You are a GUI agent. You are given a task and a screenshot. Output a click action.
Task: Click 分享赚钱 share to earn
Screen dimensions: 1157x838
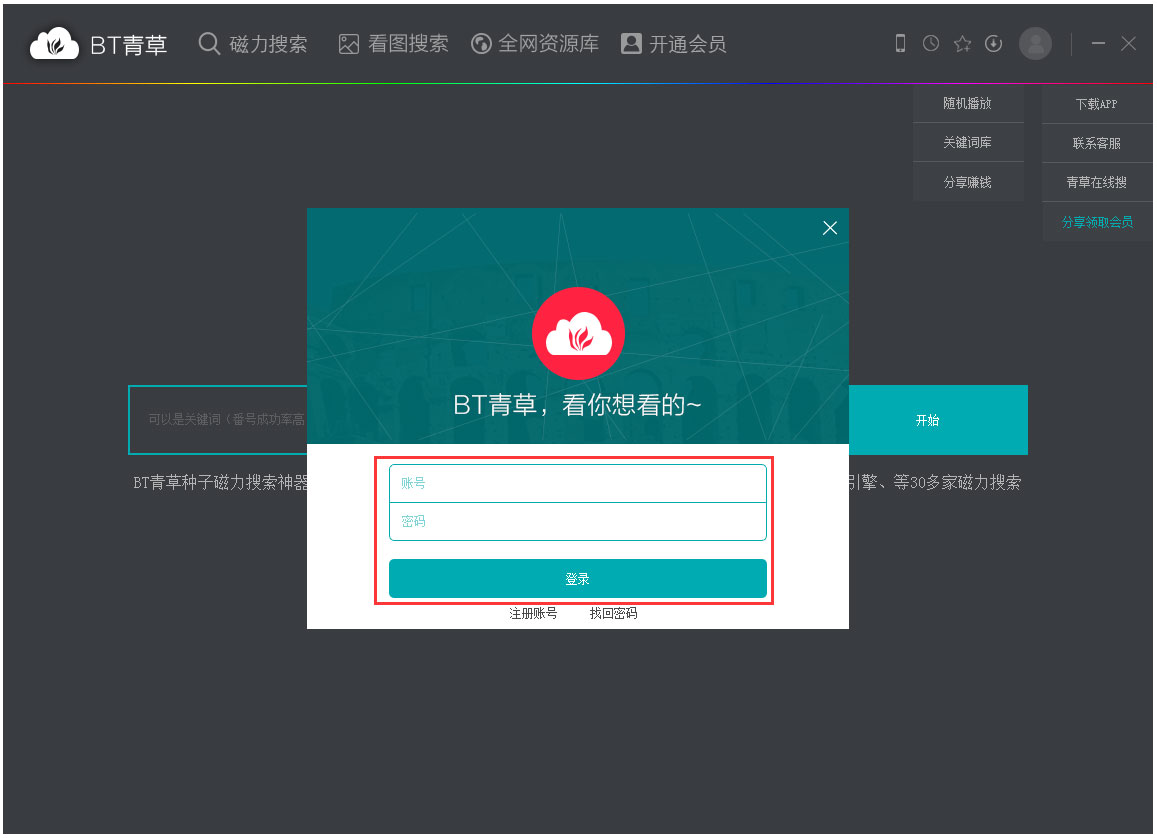tap(968, 181)
